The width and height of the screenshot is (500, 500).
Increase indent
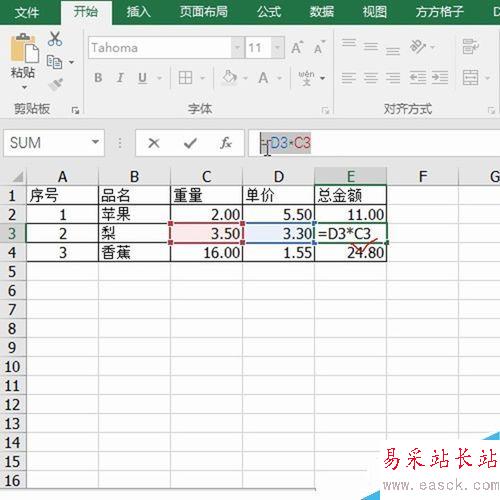tap(440, 78)
